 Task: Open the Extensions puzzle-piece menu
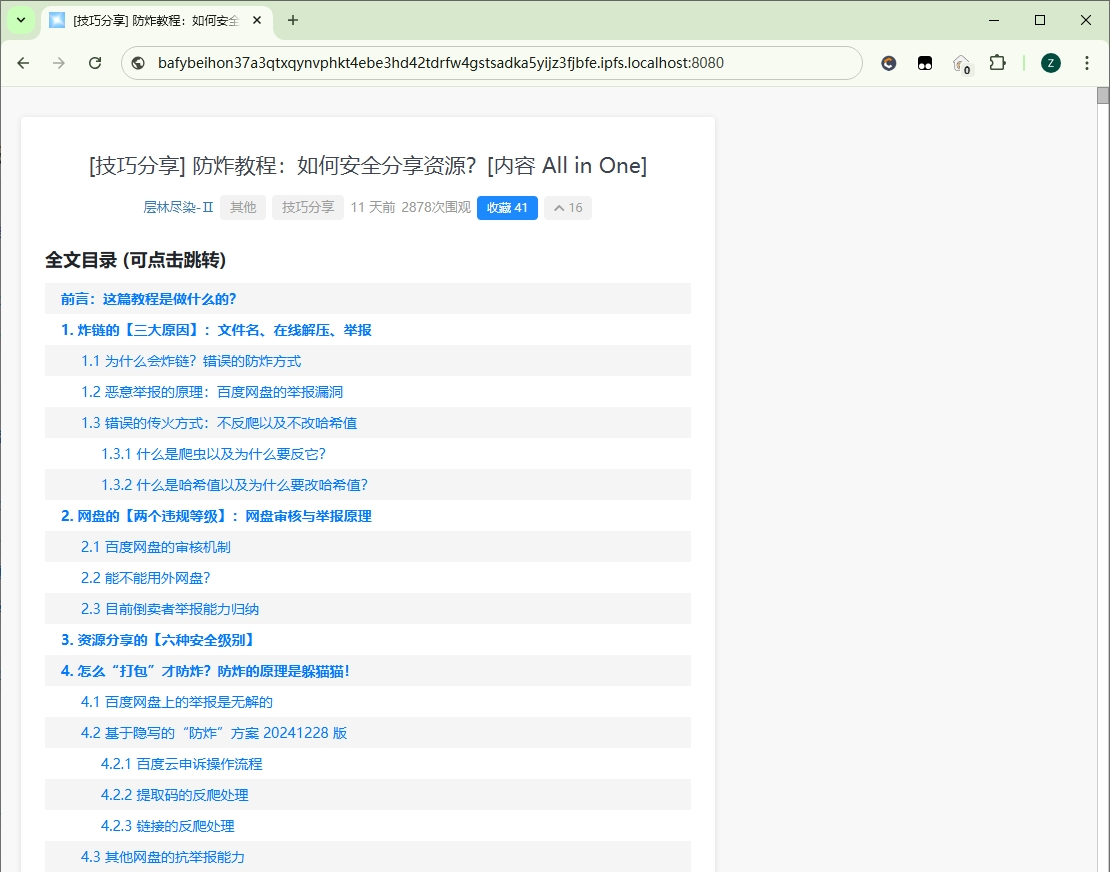[x=997, y=63]
